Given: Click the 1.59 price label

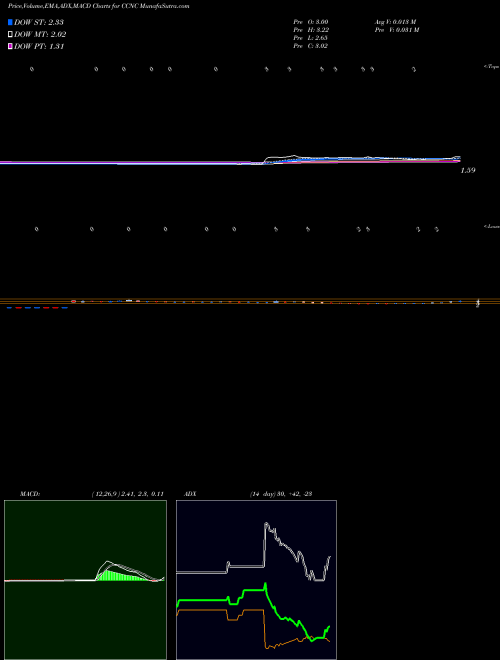Looking at the screenshot, I should (x=468, y=170).
